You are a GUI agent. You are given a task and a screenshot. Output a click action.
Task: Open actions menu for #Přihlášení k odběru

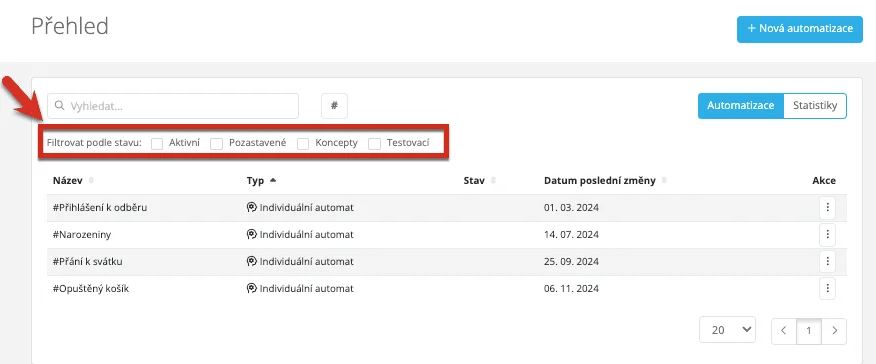tap(827, 208)
